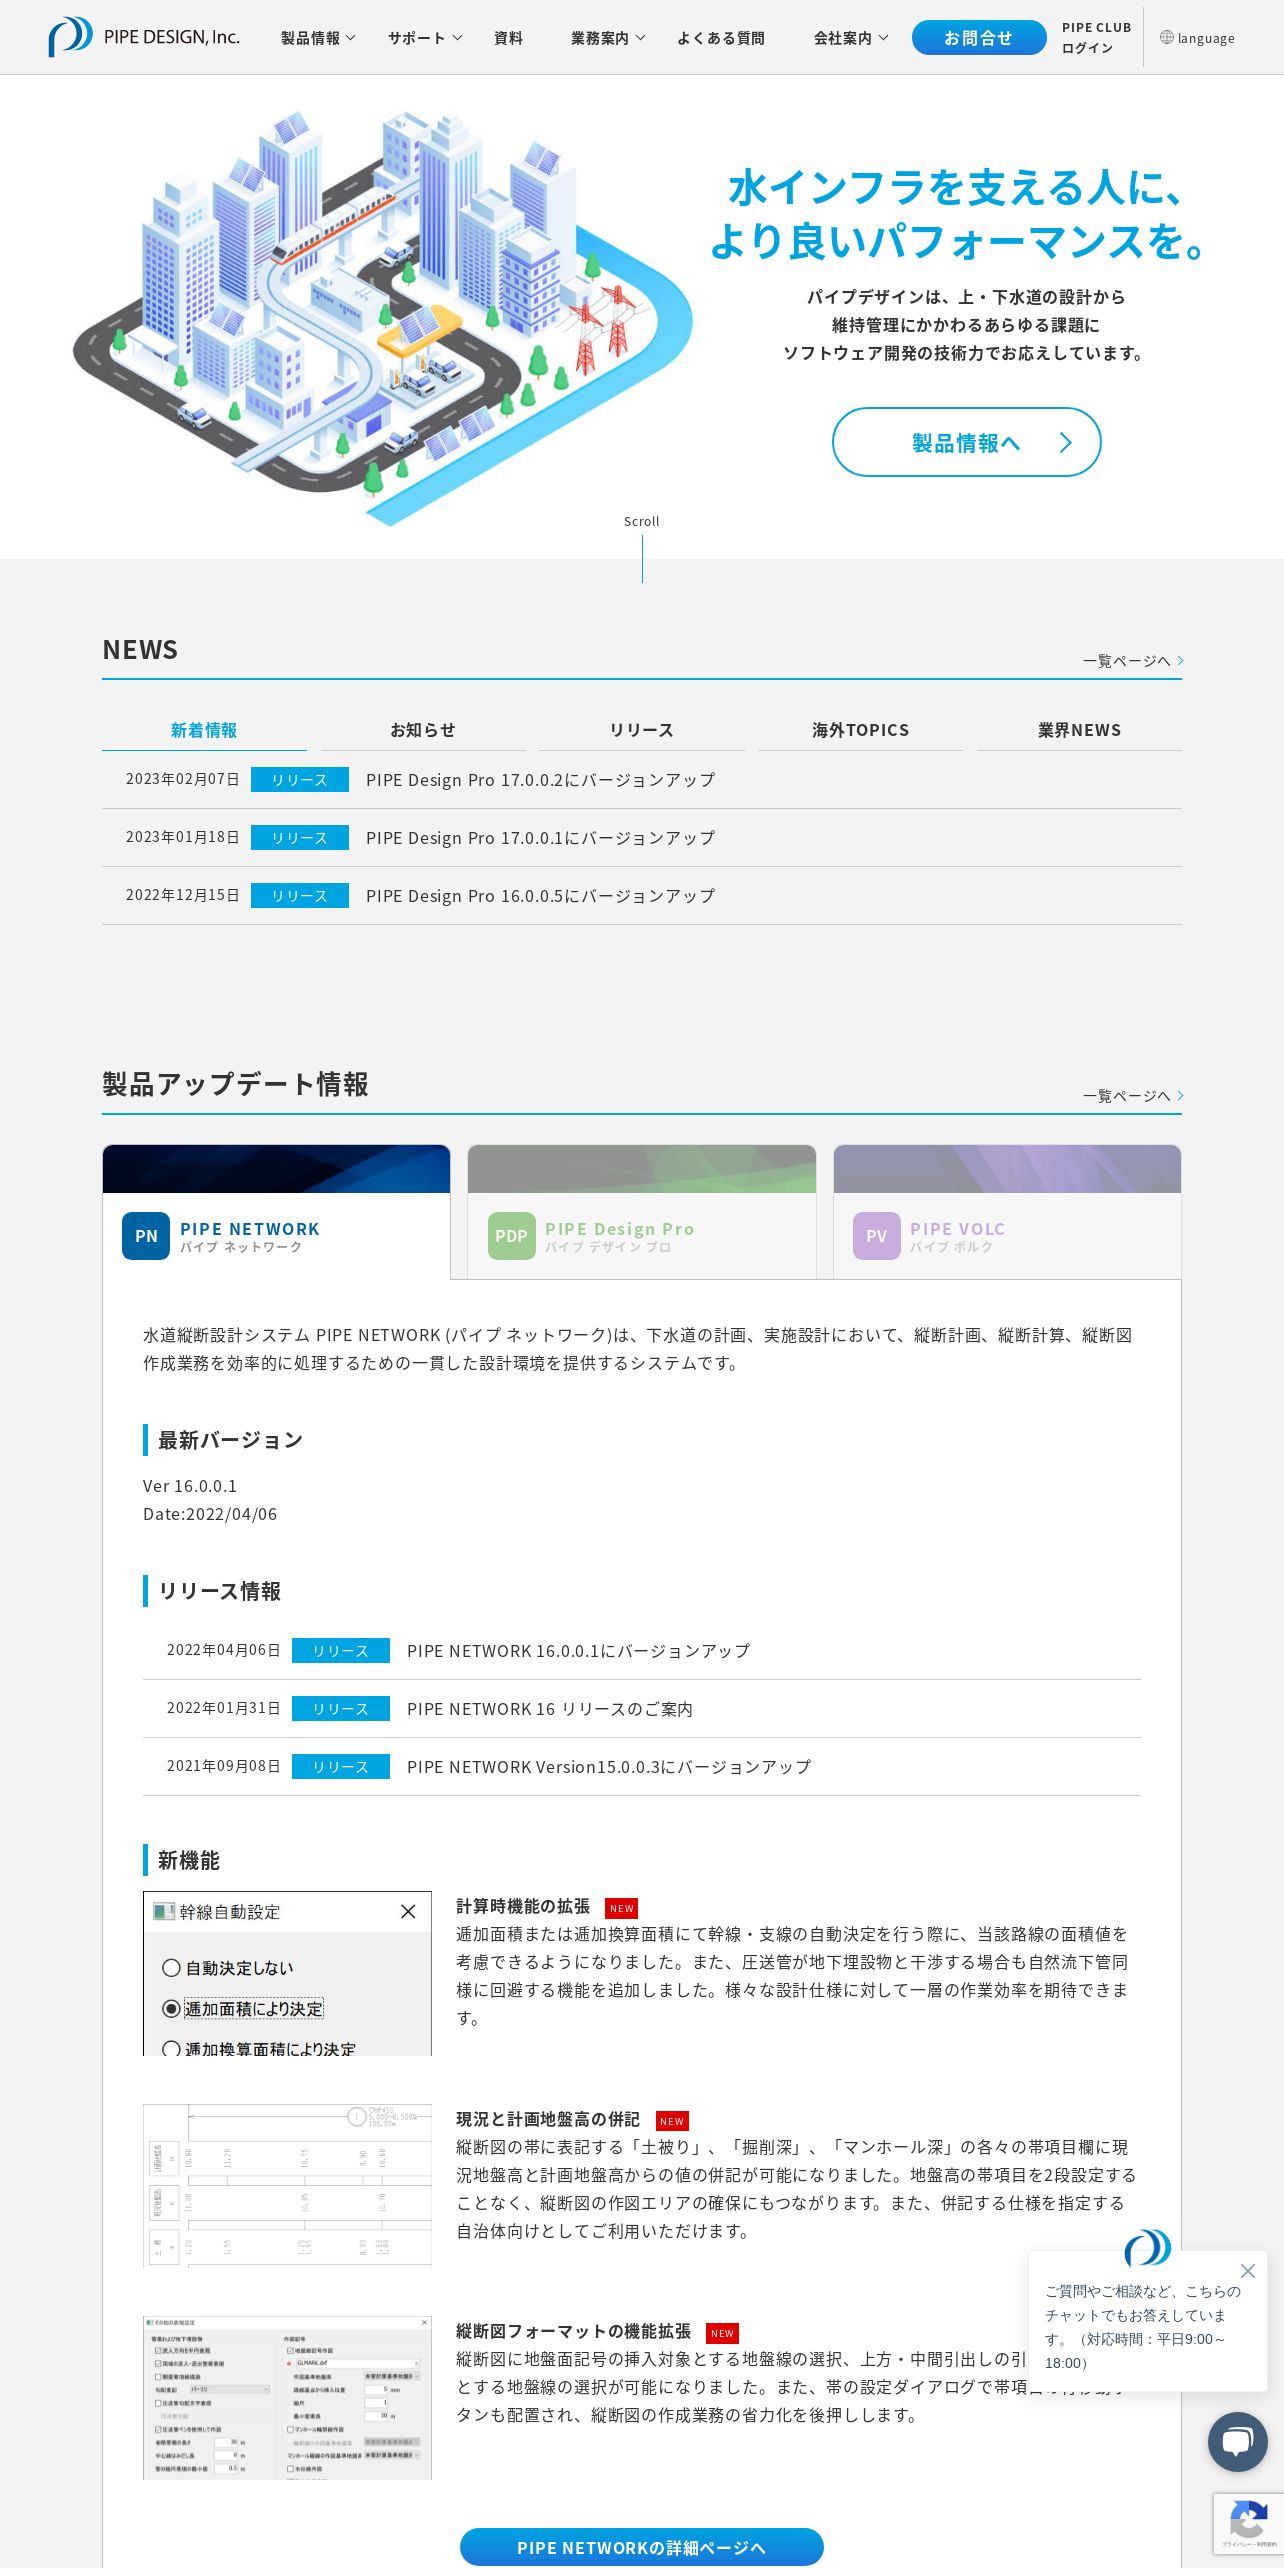Screen dimensions: 1284x2568
Task: Open the よくある質問 menu item
Action: coord(721,38)
